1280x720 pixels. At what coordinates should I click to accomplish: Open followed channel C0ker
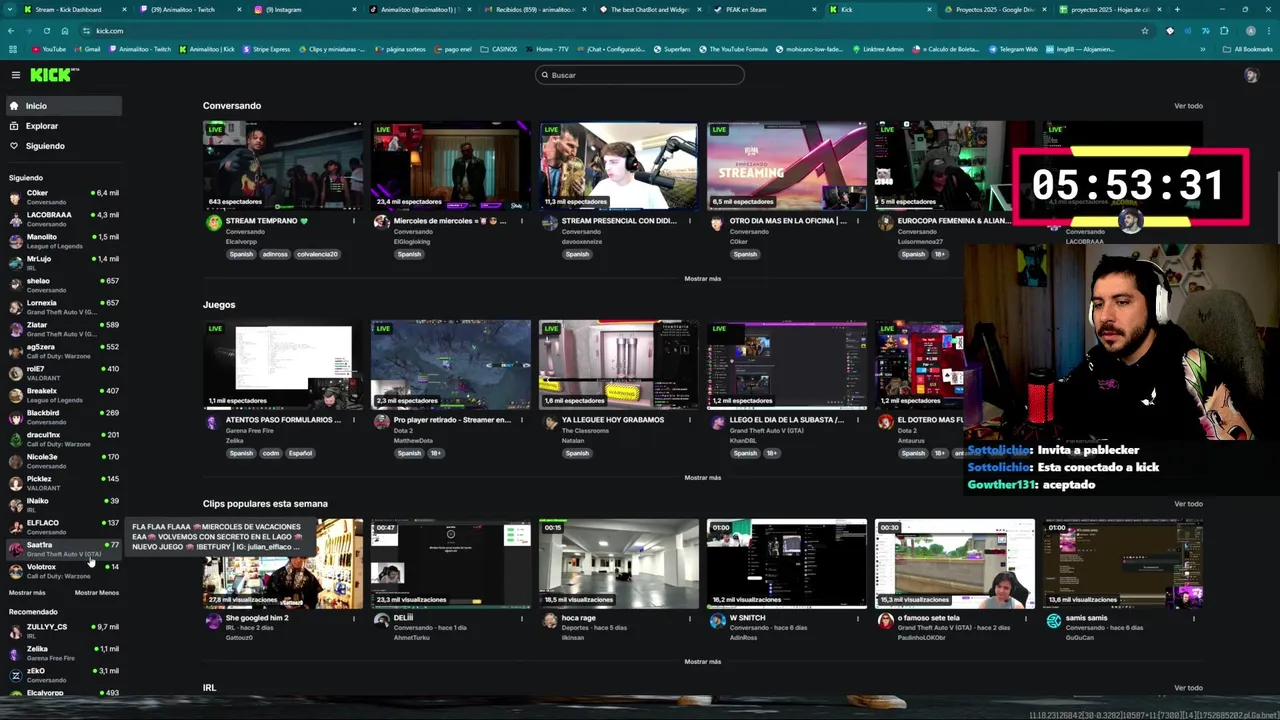(x=63, y=197)
